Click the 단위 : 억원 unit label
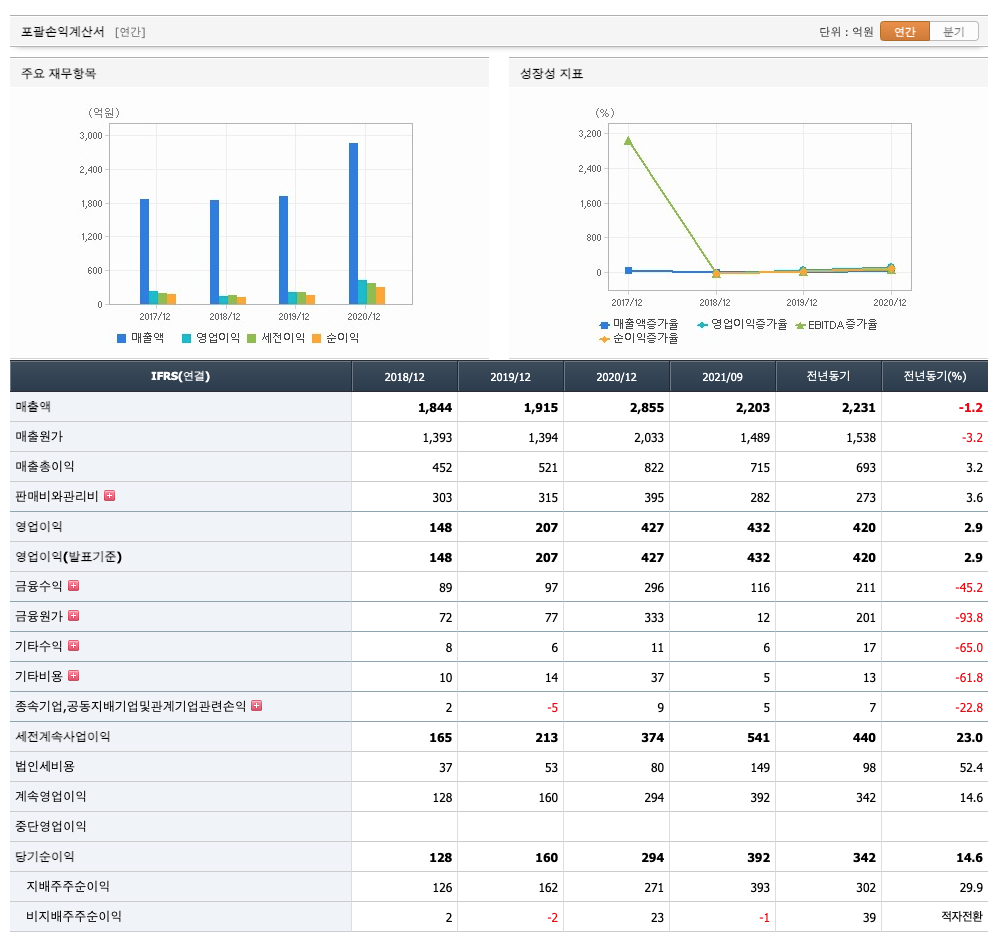This screenshot has height=944, width=997. 846,31
